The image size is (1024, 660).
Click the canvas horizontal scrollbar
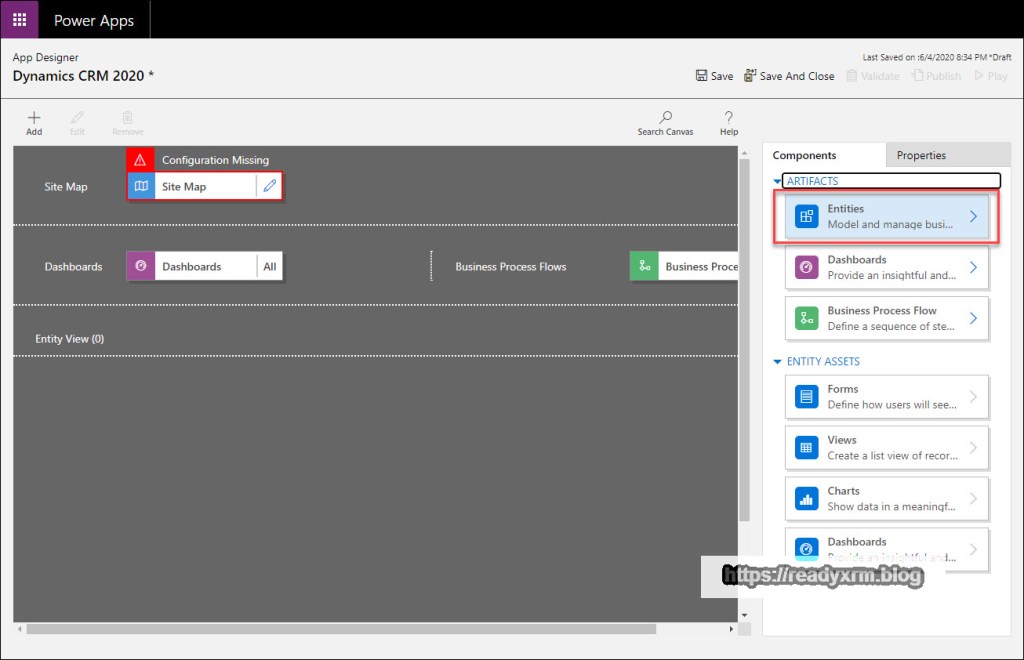click(340, 629)
